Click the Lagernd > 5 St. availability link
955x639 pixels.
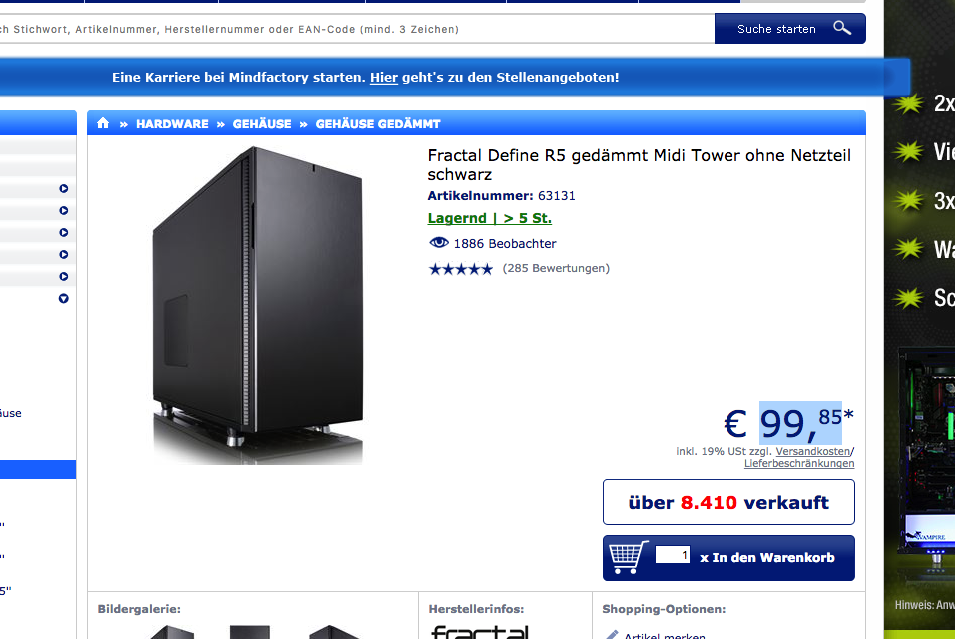click(490, 218)
